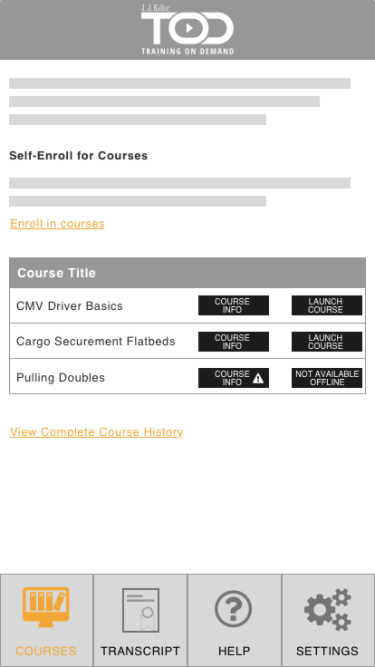Launch the Cargo Securement Flatbeds course
Screen dimensions: 375x667
(x=327, y=342)
